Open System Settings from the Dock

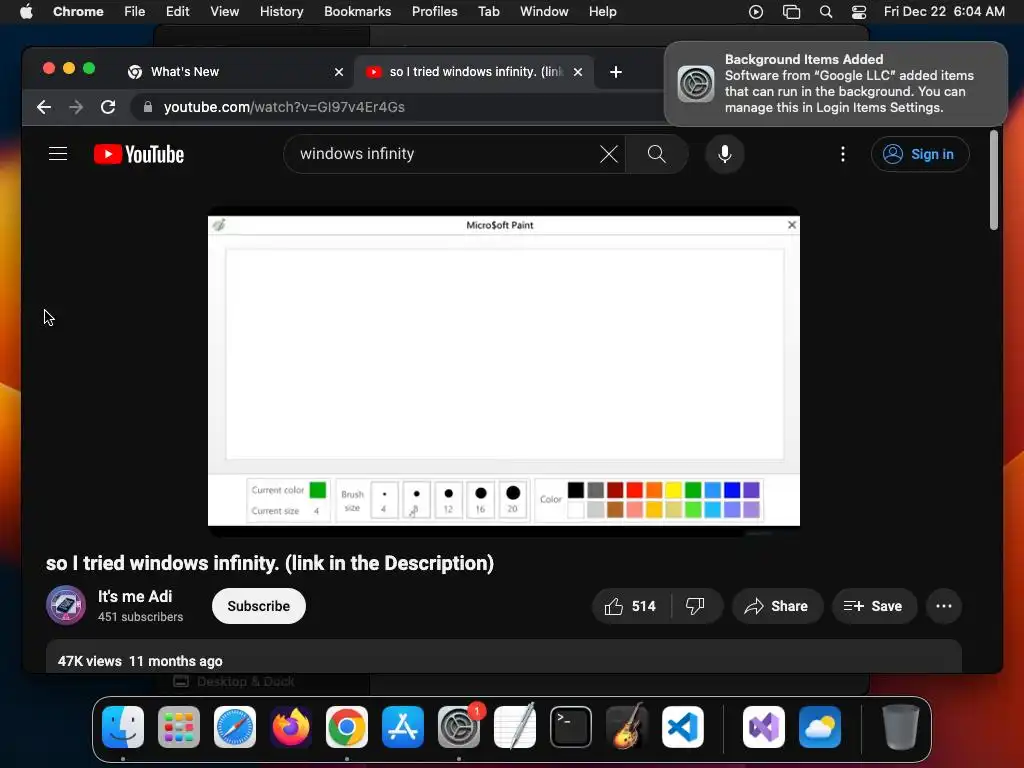(x=458, y=727)
